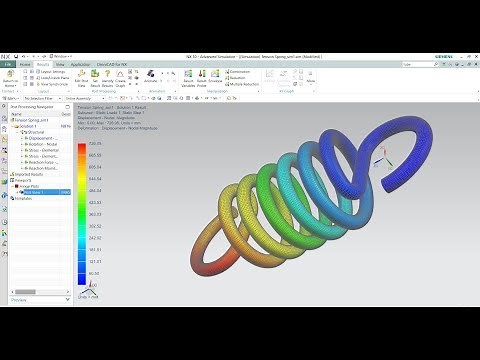Viewport: 480px width, 360px height.
Task: Click top icon in left resource bar
Action: (x=4, y=106)
